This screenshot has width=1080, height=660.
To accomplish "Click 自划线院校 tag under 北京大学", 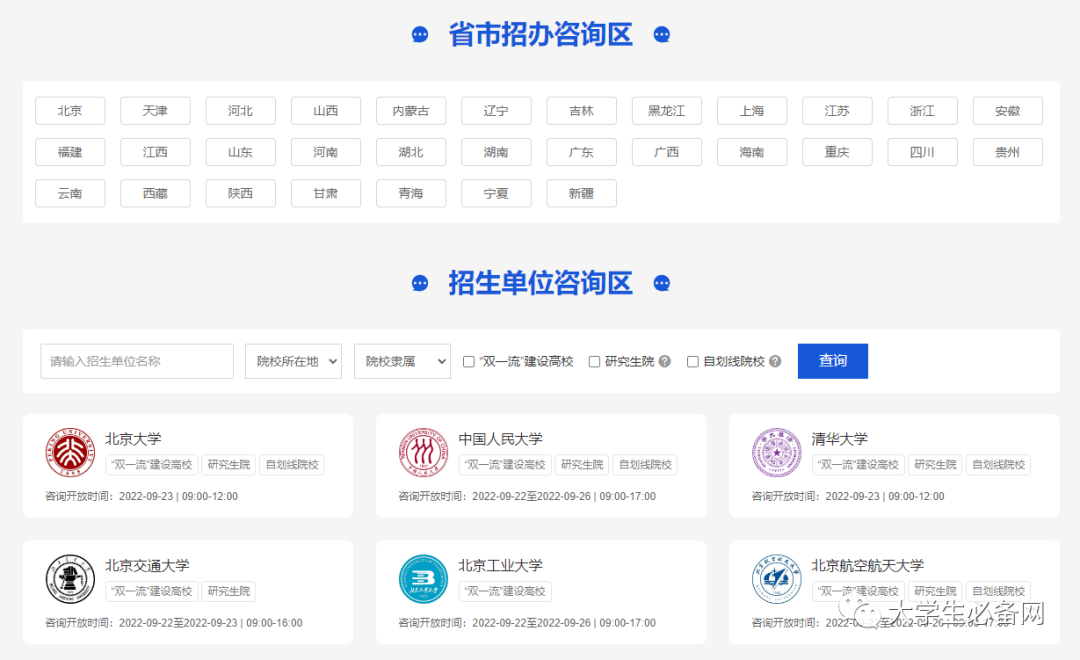I will [x=292, y=464].
